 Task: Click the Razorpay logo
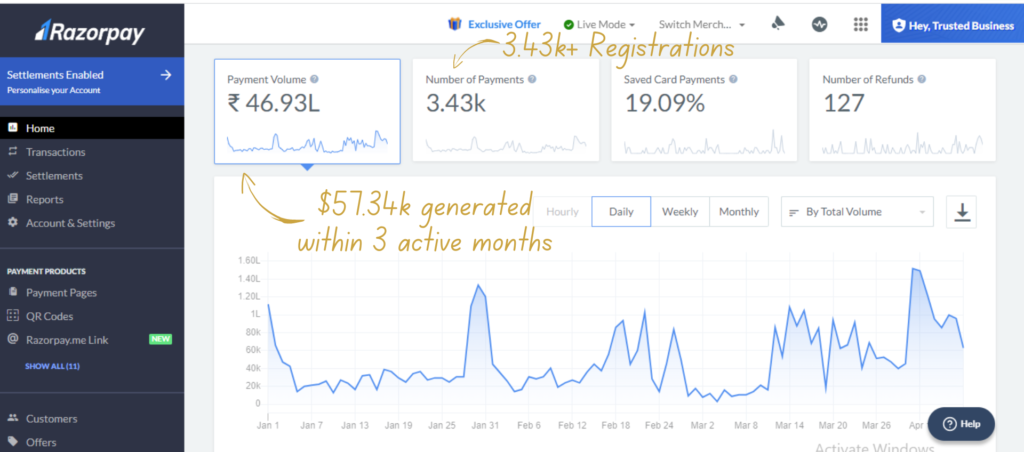89,31
